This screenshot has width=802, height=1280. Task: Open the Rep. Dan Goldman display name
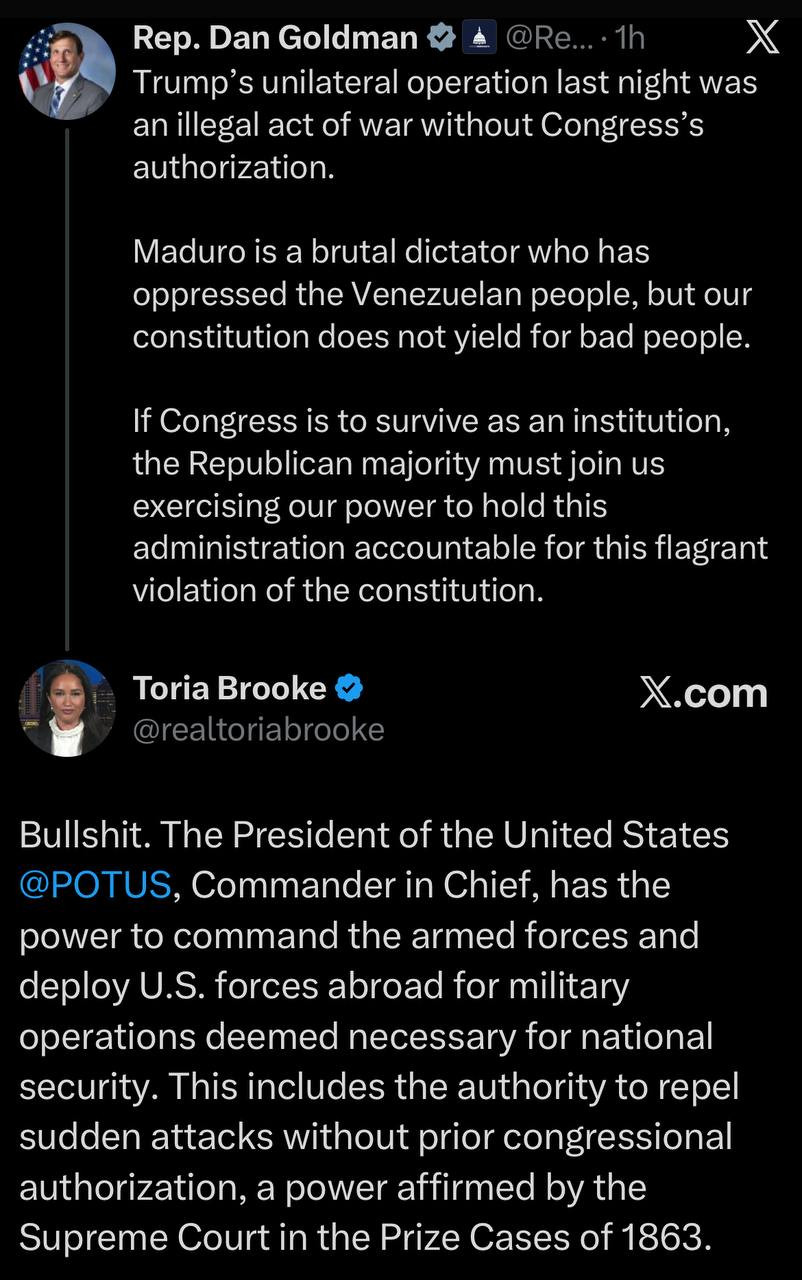coord(275,38)
